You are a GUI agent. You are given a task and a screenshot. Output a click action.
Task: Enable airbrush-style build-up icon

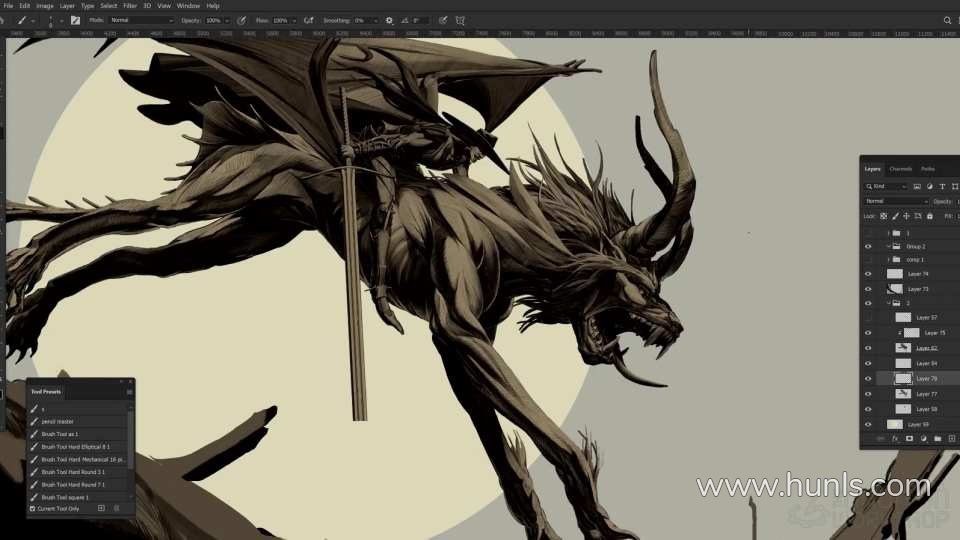point(308,20)
